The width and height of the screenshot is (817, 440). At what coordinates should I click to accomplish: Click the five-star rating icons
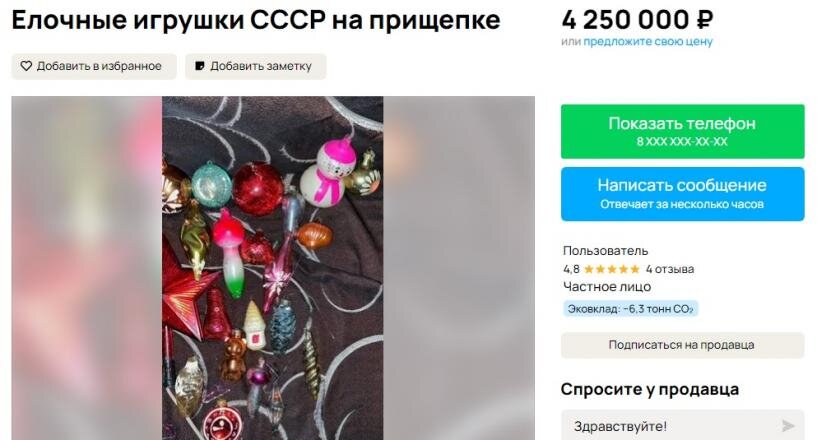click(612, 269)
